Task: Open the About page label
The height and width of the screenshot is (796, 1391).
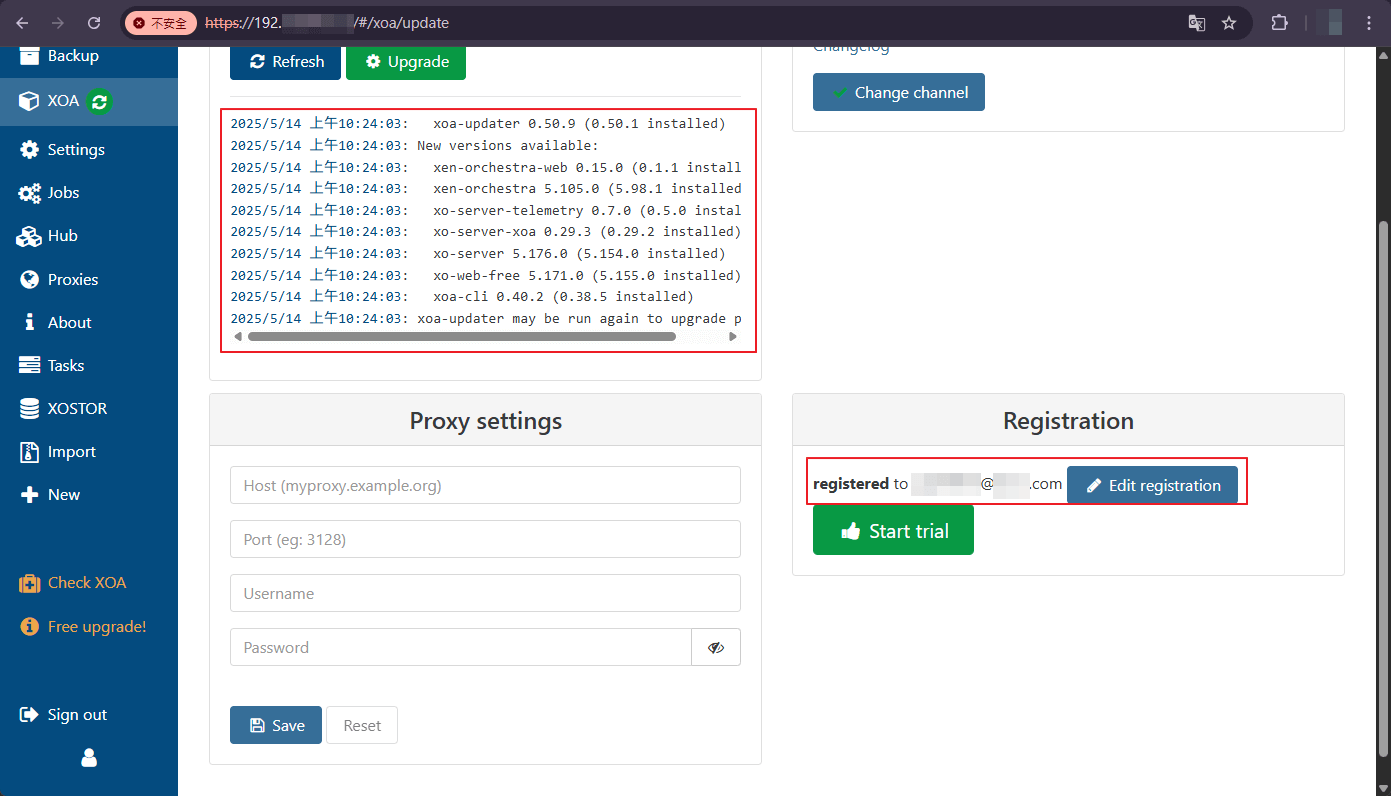Action: 69,322
